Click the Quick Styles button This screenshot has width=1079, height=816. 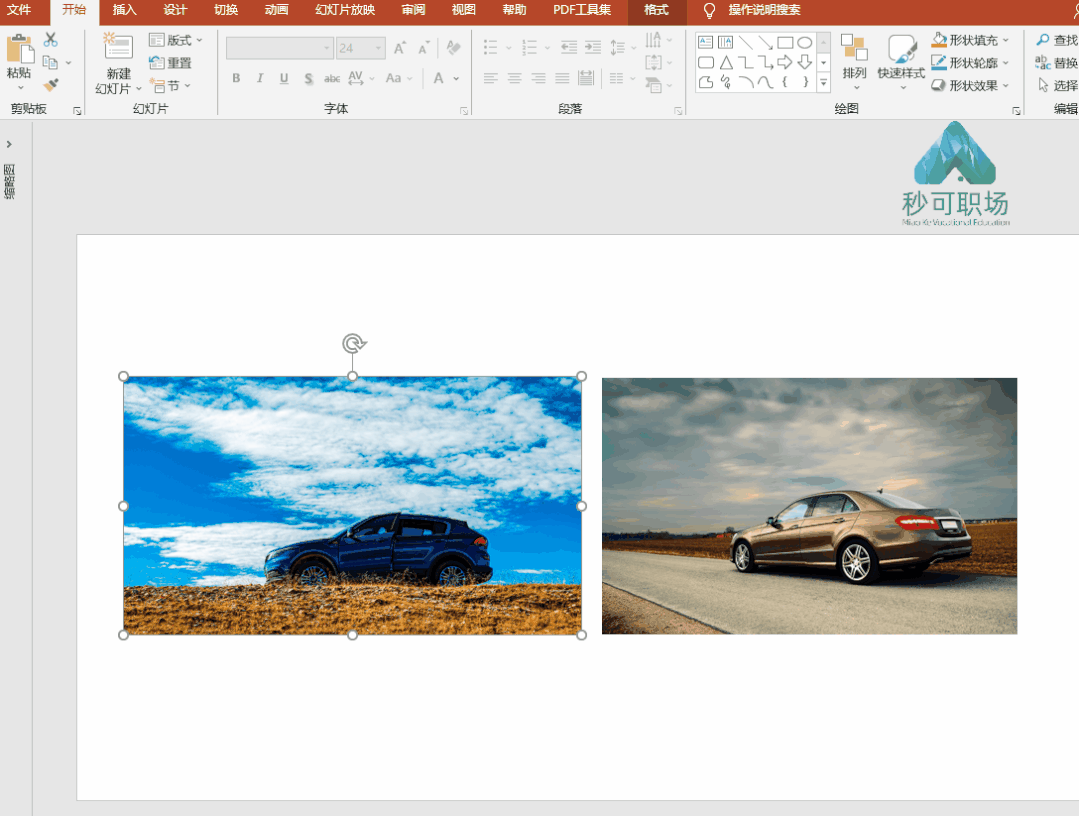coord(901,58)
